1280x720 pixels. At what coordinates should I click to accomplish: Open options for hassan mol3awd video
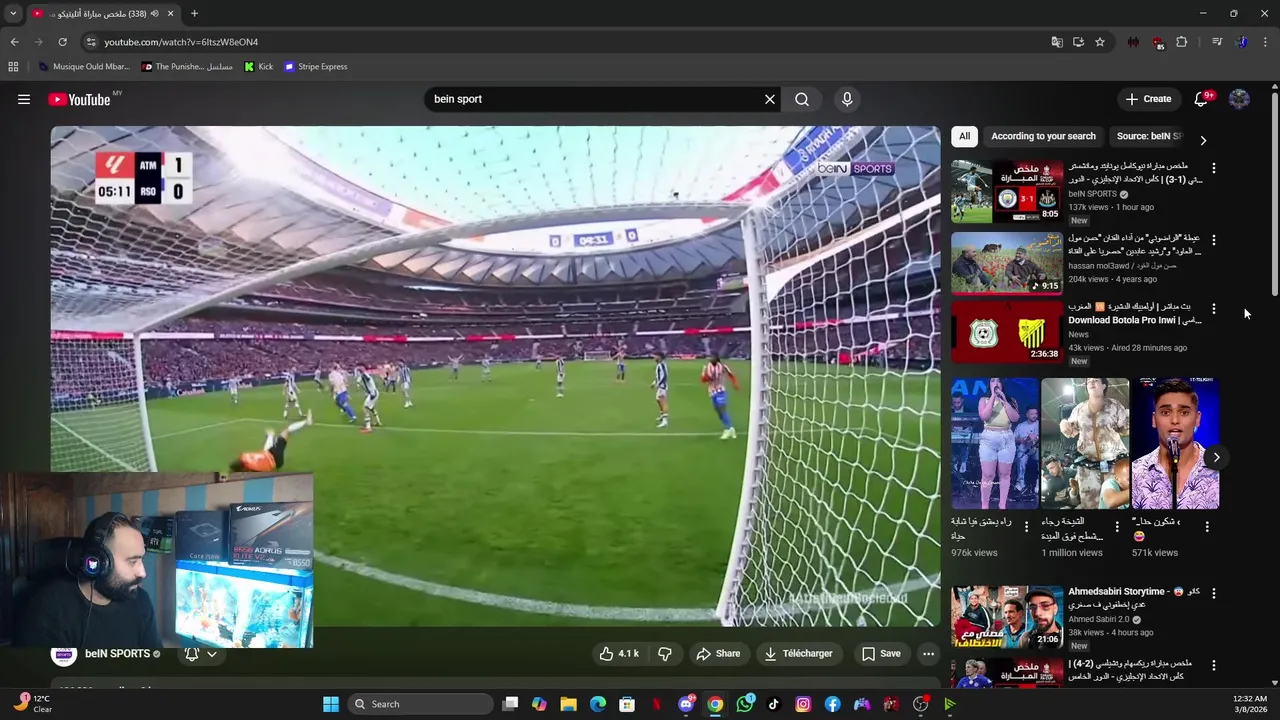coord(1214,240)
